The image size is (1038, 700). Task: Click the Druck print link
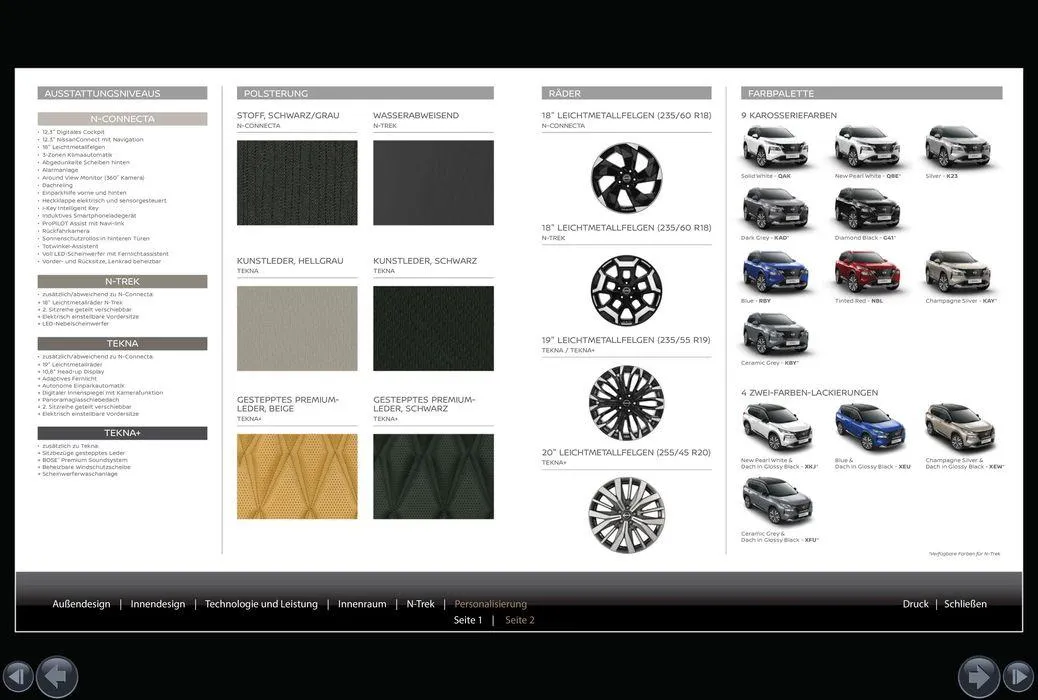(915, 604)
